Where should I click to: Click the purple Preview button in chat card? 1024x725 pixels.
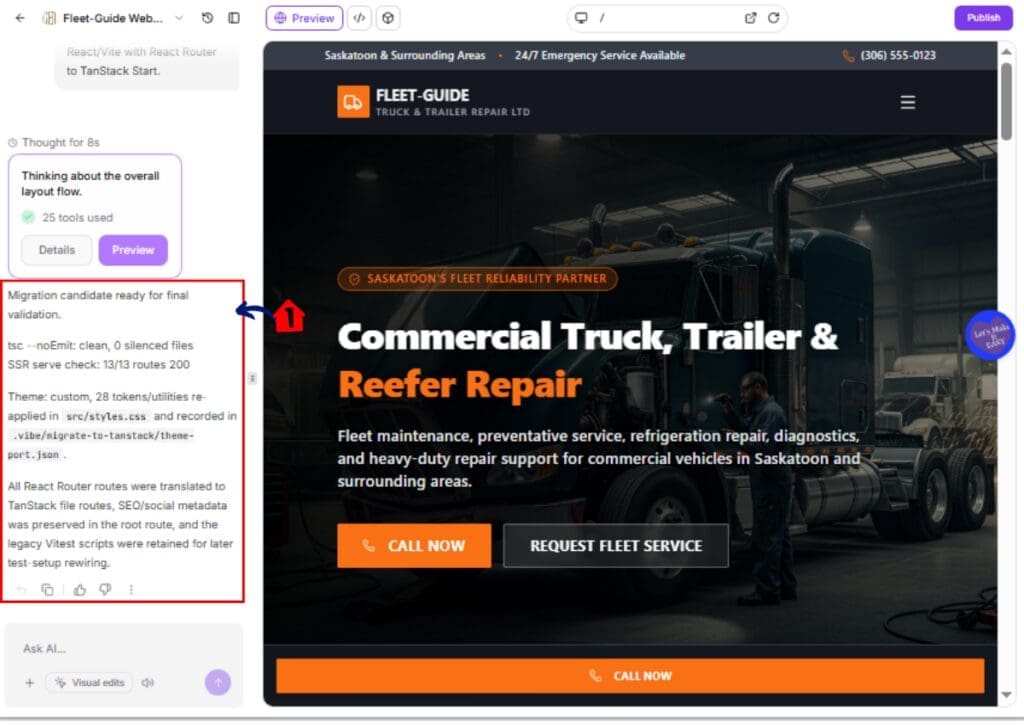(133, 250)
